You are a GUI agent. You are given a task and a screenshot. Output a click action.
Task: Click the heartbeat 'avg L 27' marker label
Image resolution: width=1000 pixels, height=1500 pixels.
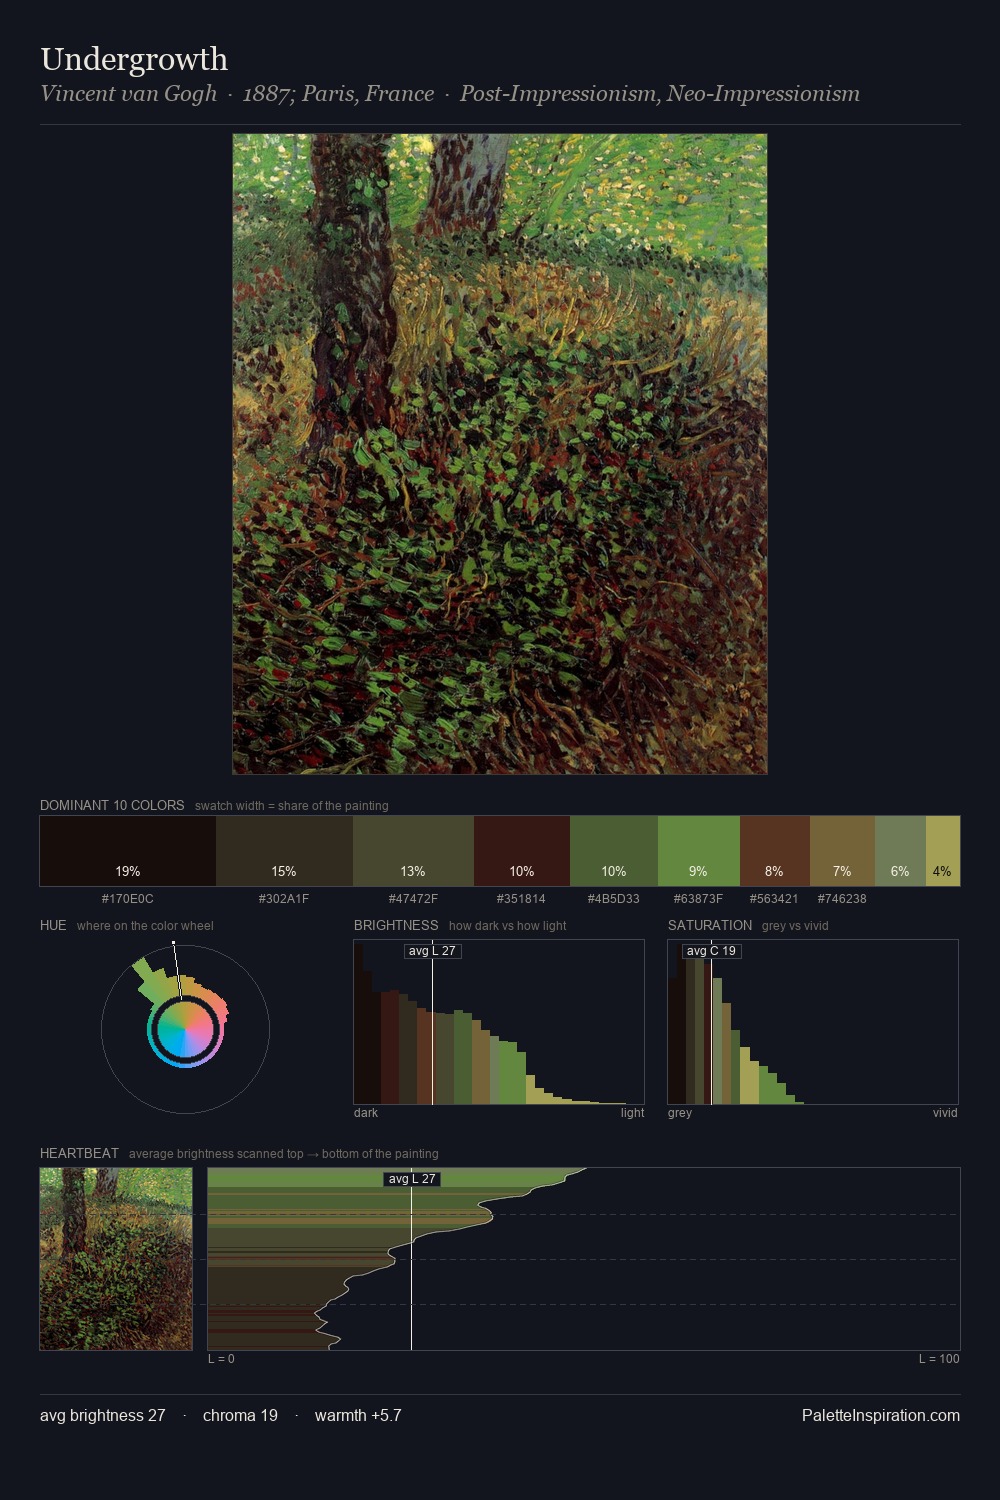412,1179
